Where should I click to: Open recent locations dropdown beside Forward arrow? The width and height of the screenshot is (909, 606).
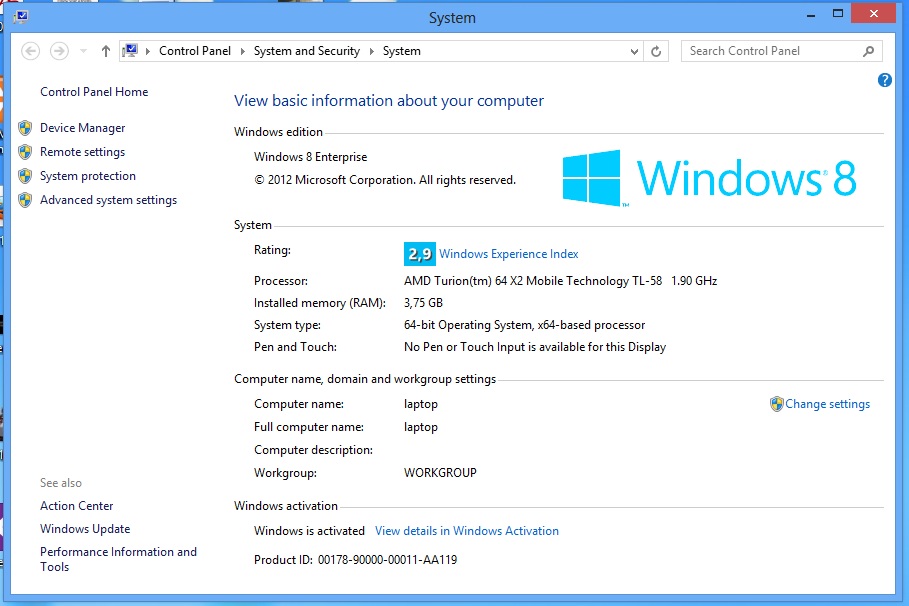coord(82,51)
